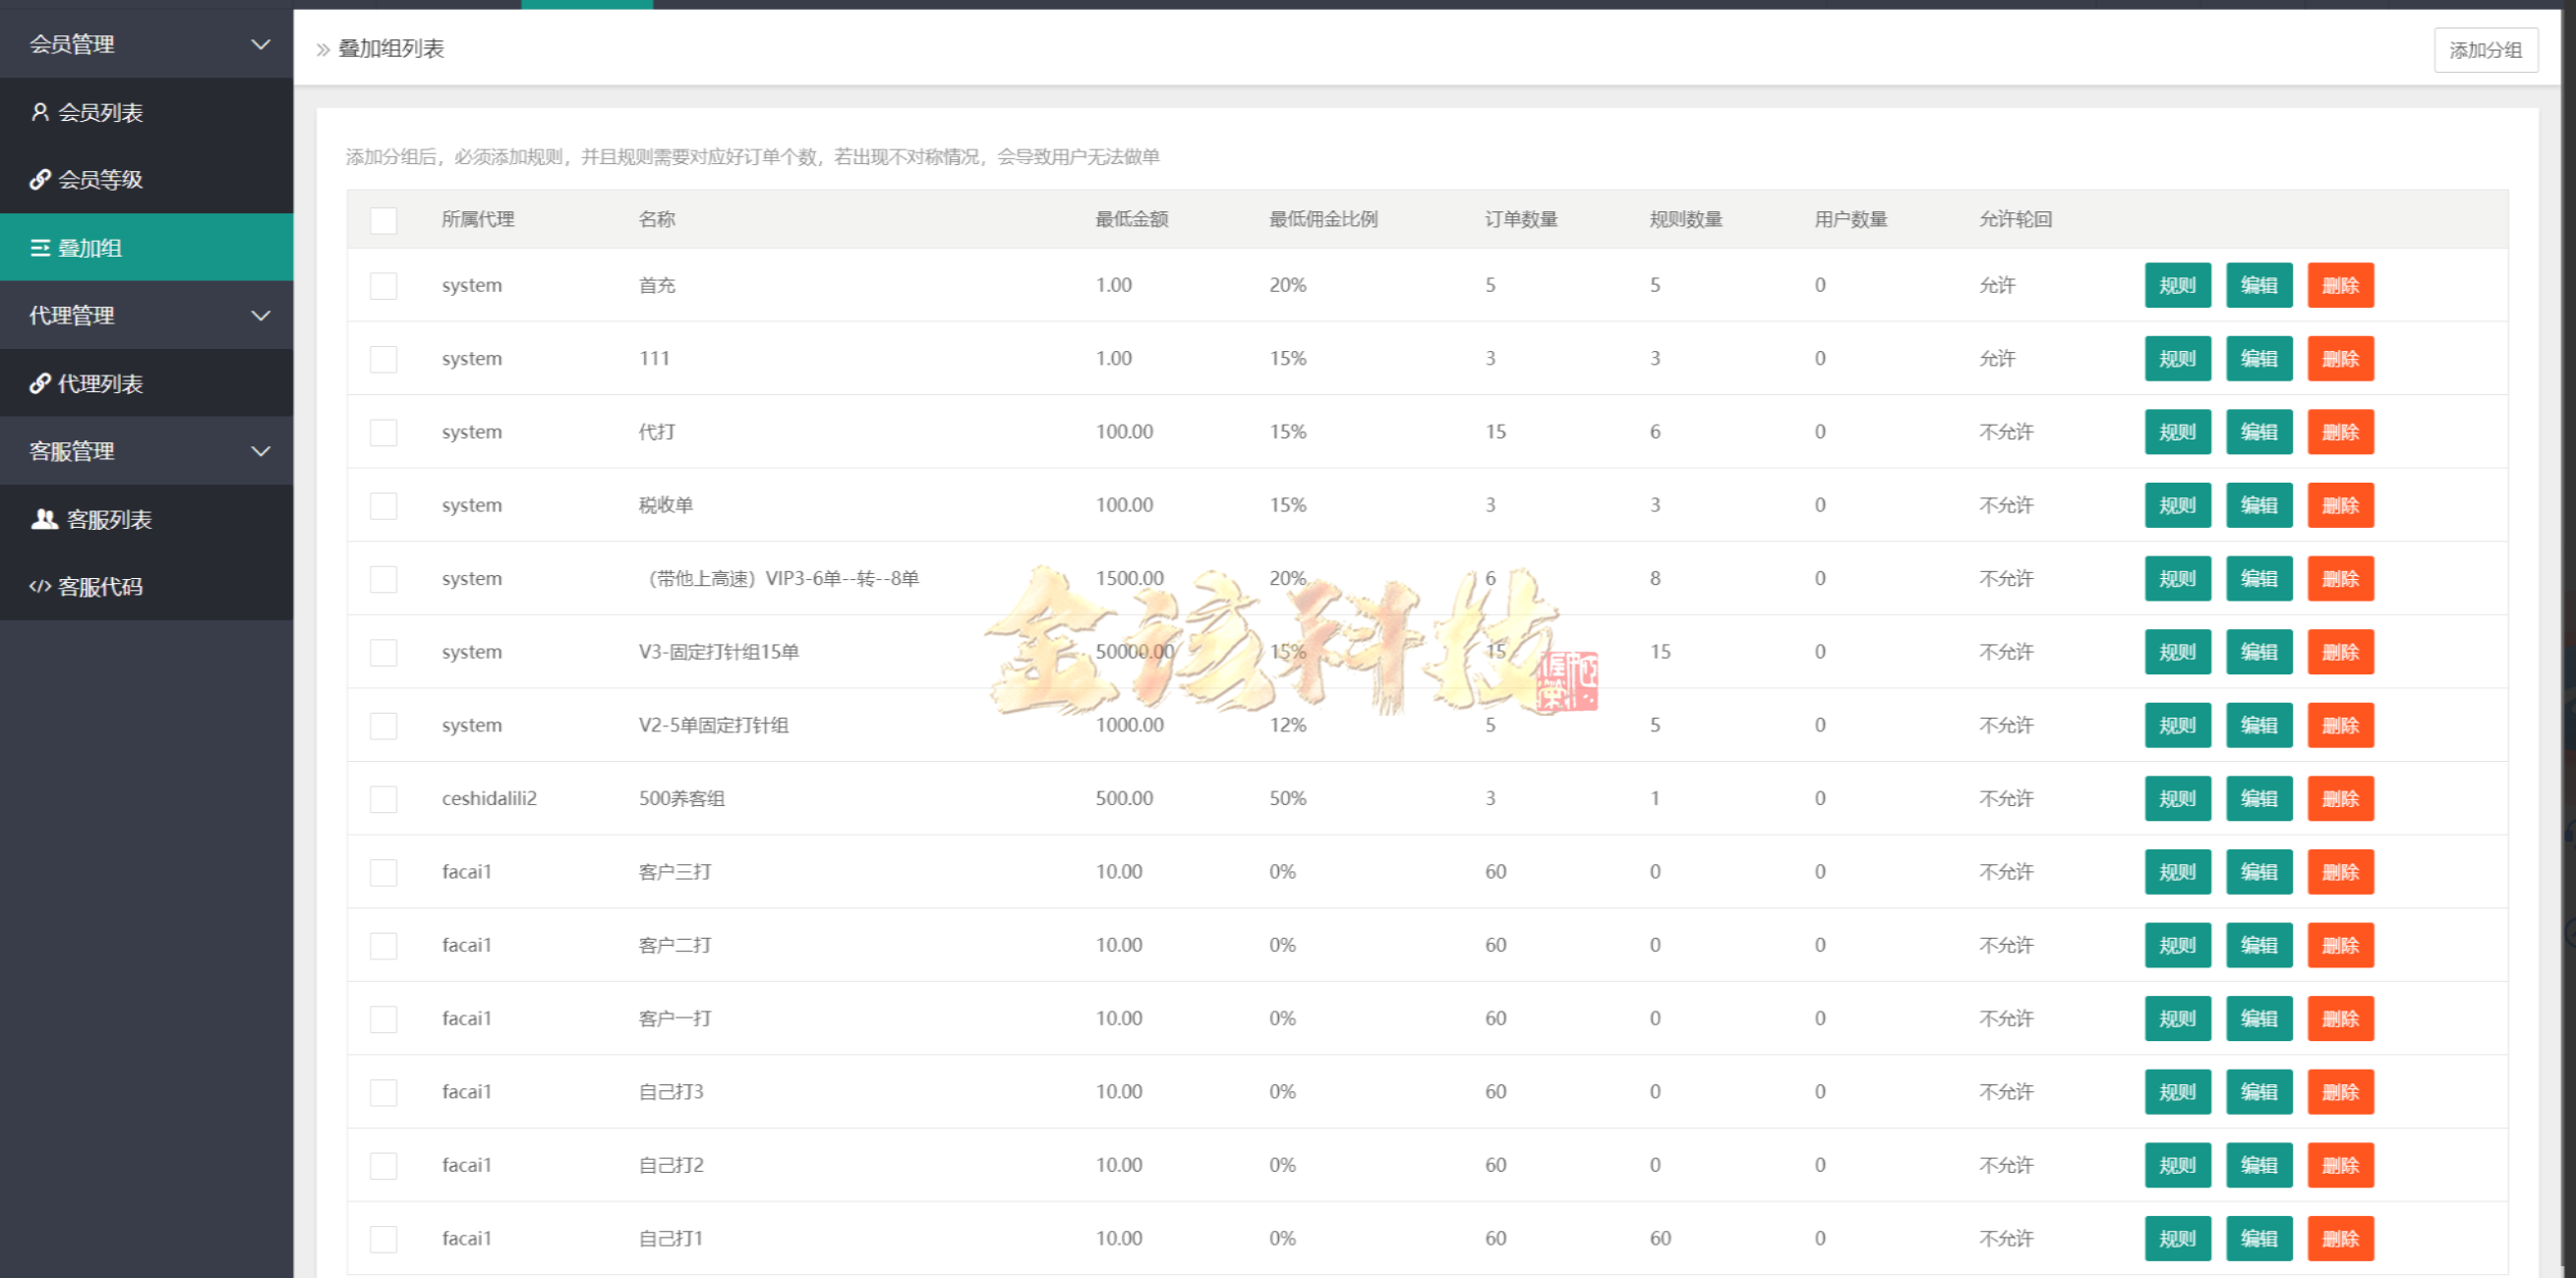Click the list icon beside 叠加组

click(40, 247)
